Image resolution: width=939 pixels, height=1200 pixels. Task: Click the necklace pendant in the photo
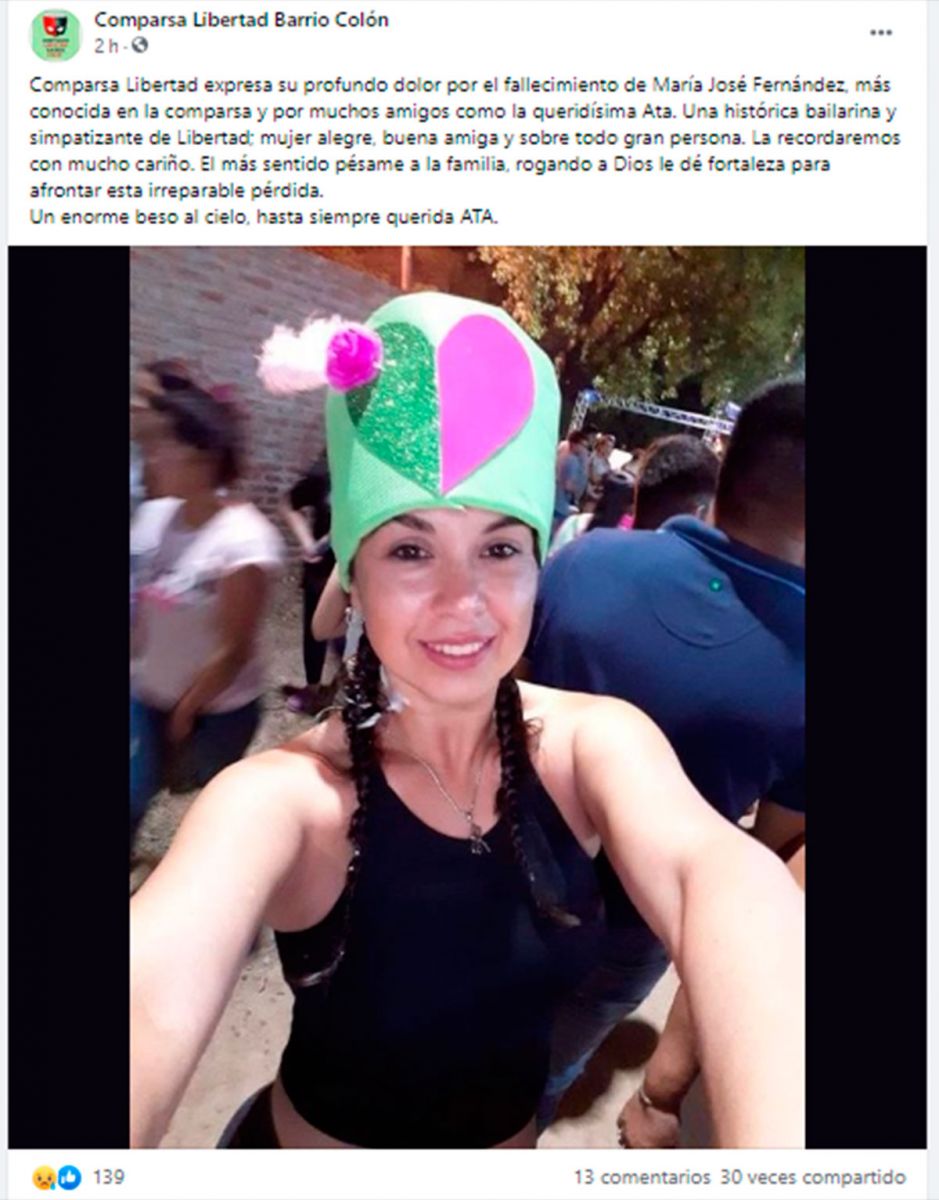[478, 839]
